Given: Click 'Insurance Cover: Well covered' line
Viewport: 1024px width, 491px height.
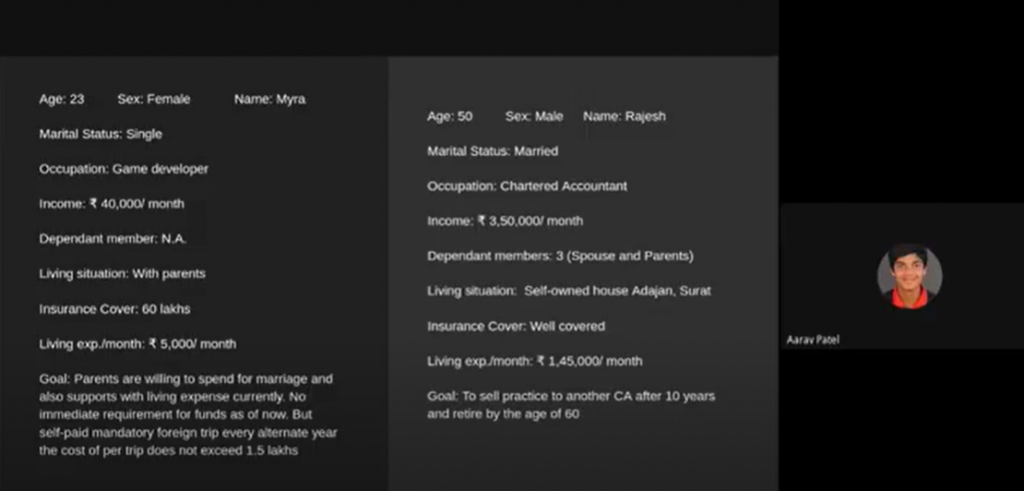Looking at the screenshot, I should pos(516,326).
